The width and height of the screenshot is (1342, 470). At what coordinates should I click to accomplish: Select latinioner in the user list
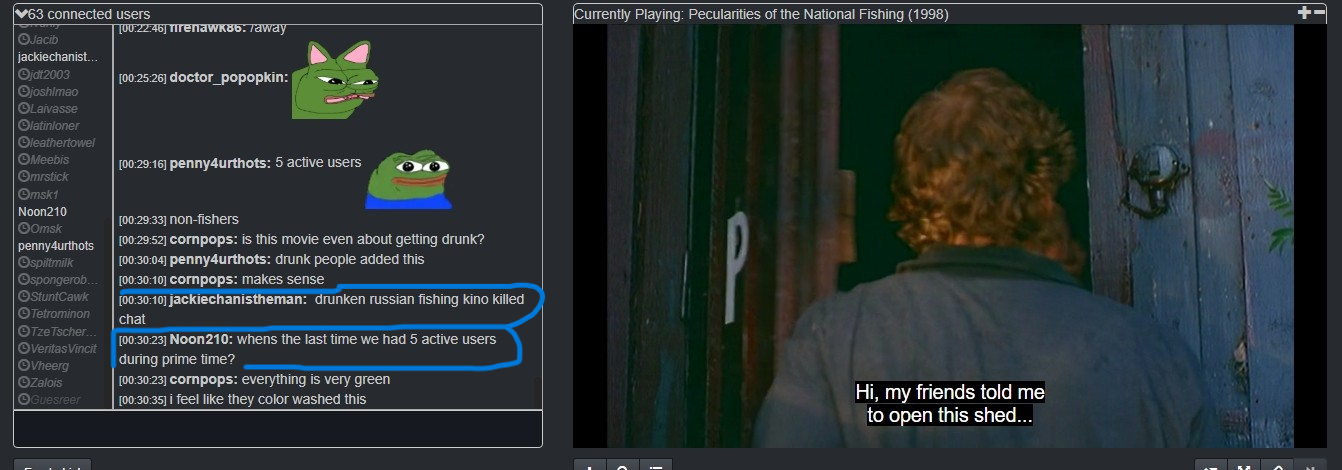pyautogui.click(x=55, y=126)
